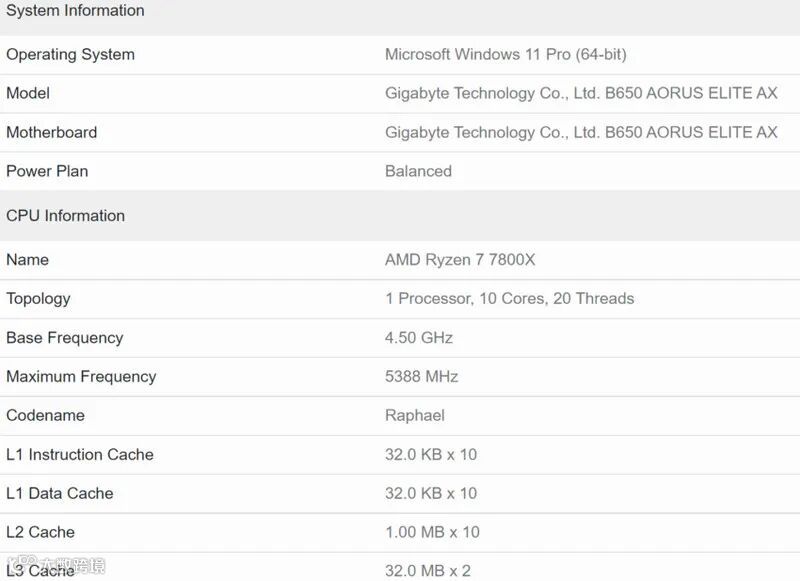The image size is (800, 581).
Task: Select the Maximum Frequency 5388 MHz value
Action: click(421, 376)
